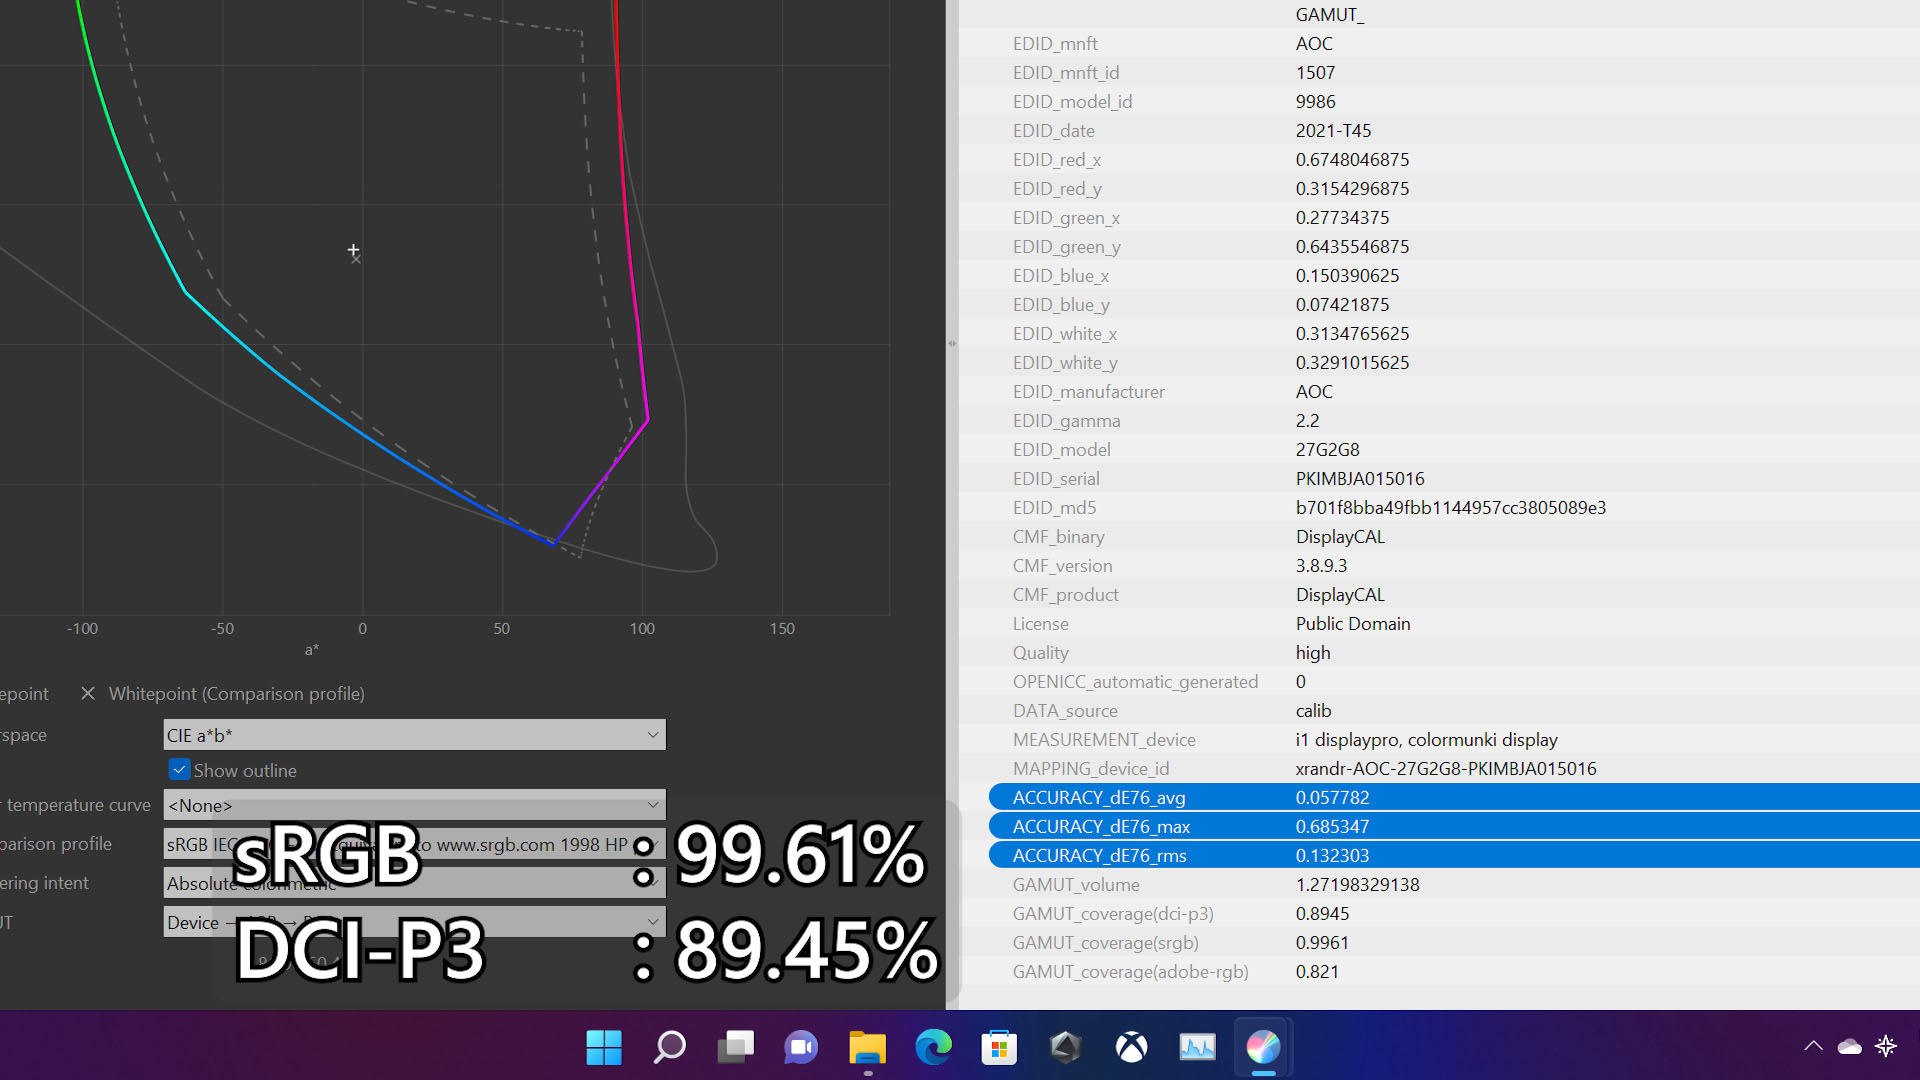Select the EDID_manufacturer row
This screenshot has height=1080, width=1920.
1439,391
